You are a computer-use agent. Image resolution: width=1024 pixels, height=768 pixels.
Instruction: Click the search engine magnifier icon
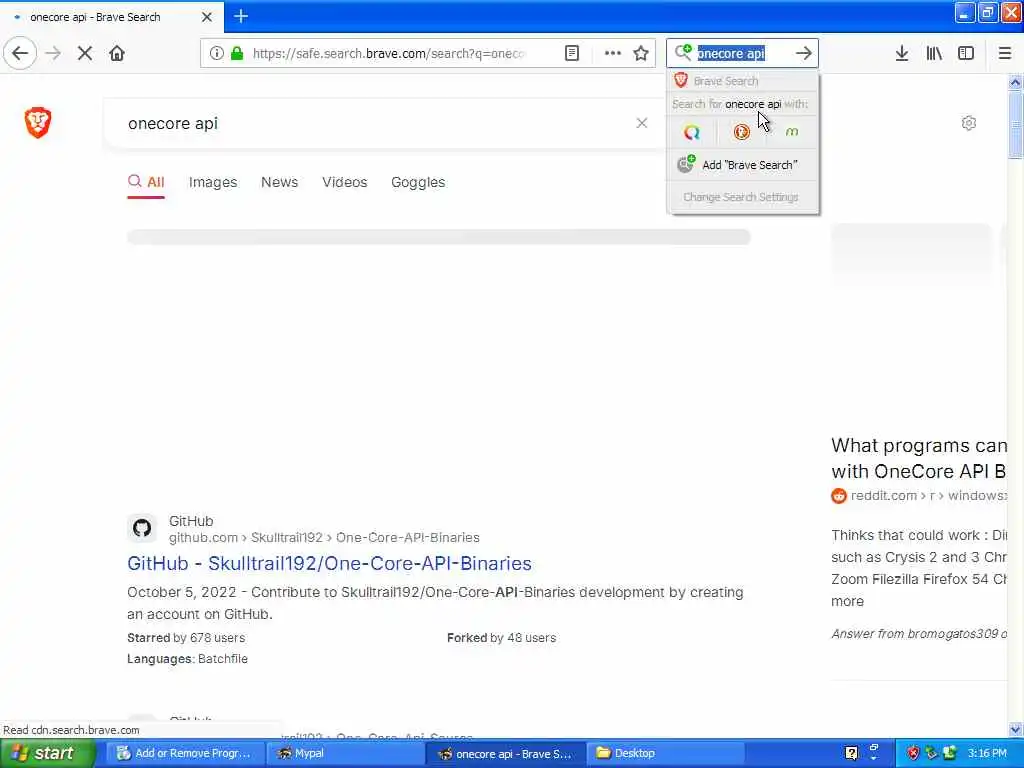pyautogui.click(x=683, y=52)
